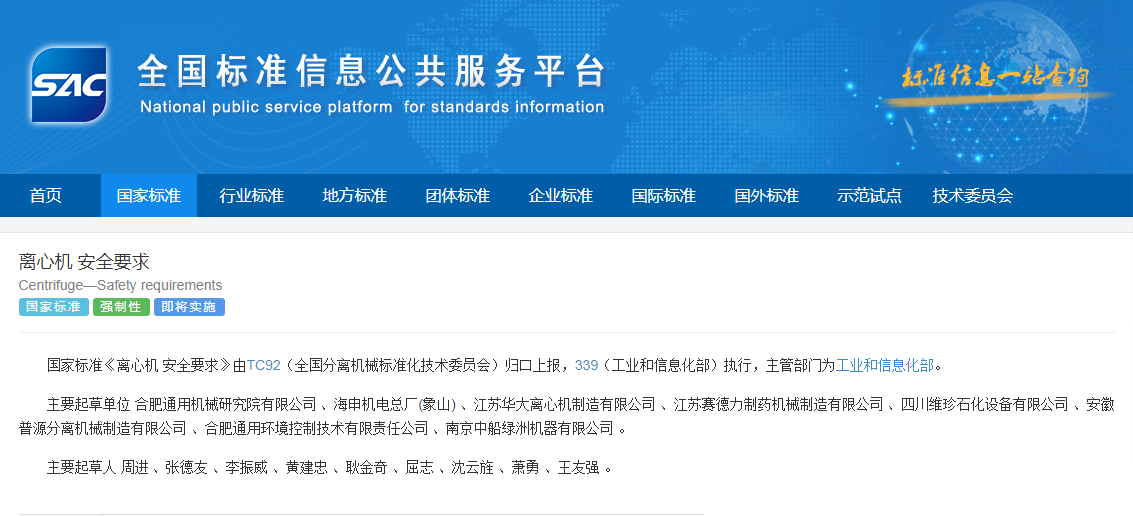Screen dimensions: 1133x516
Task: Open the 339 department code link
Action: click(586, 365)
